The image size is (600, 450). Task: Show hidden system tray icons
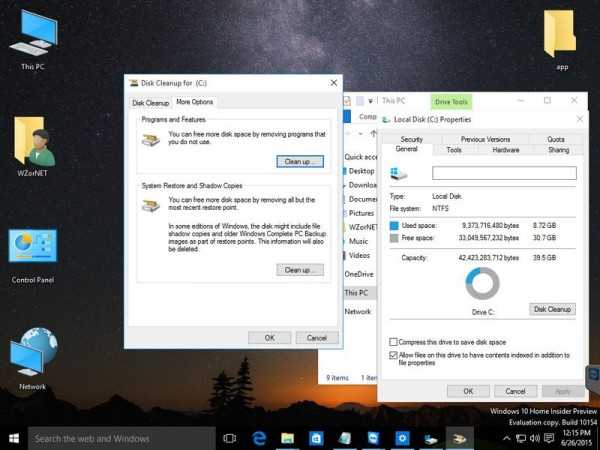pos(506,439)
